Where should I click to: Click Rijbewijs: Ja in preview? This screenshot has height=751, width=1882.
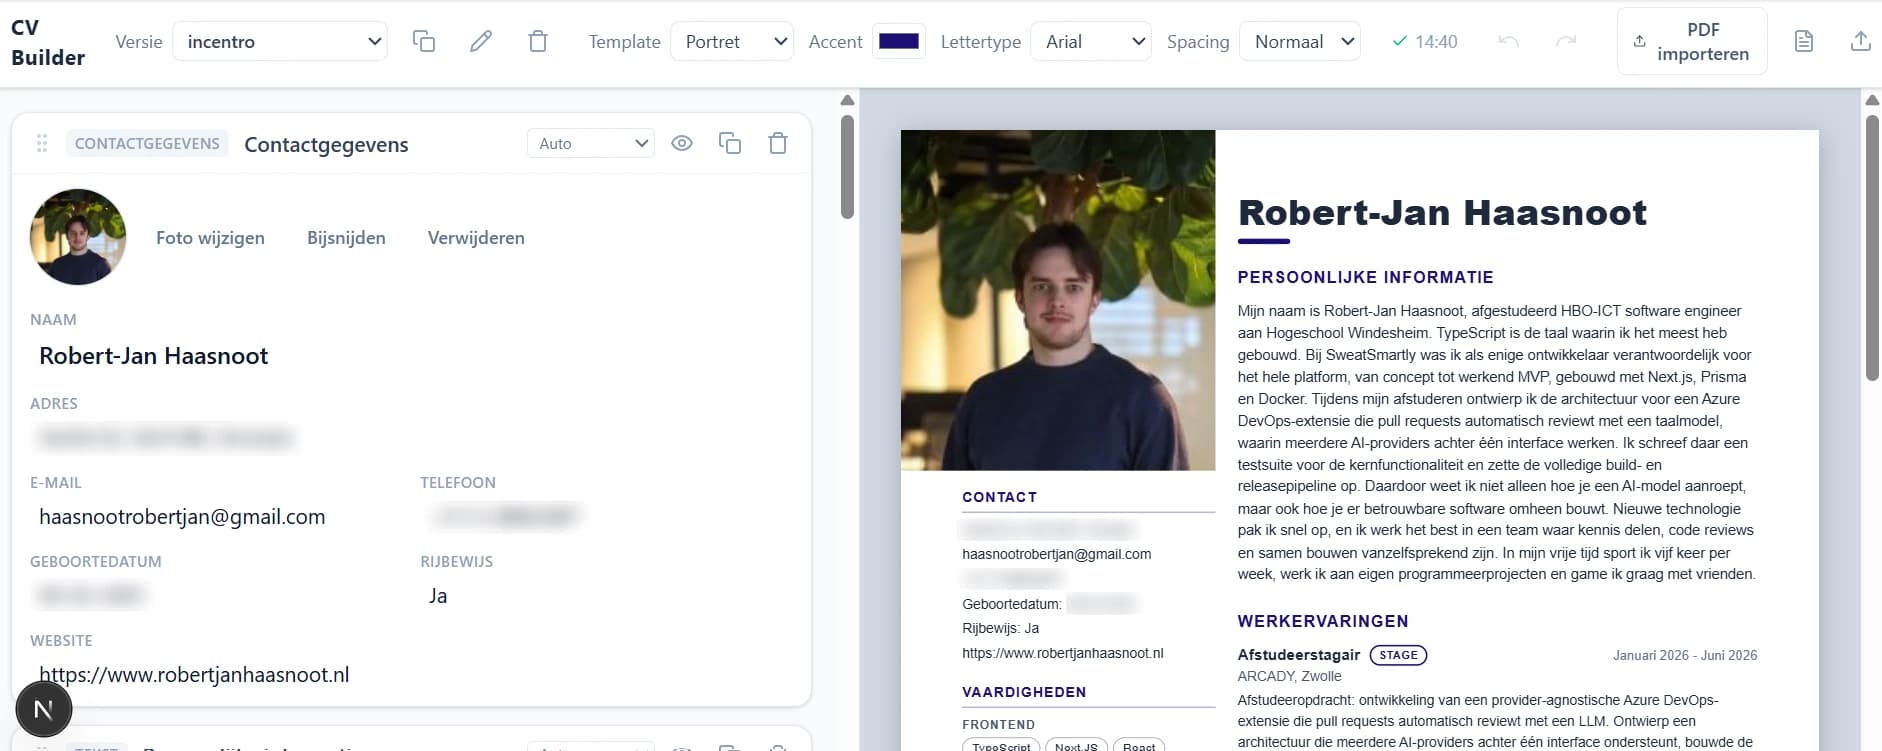click(1000, 628)
